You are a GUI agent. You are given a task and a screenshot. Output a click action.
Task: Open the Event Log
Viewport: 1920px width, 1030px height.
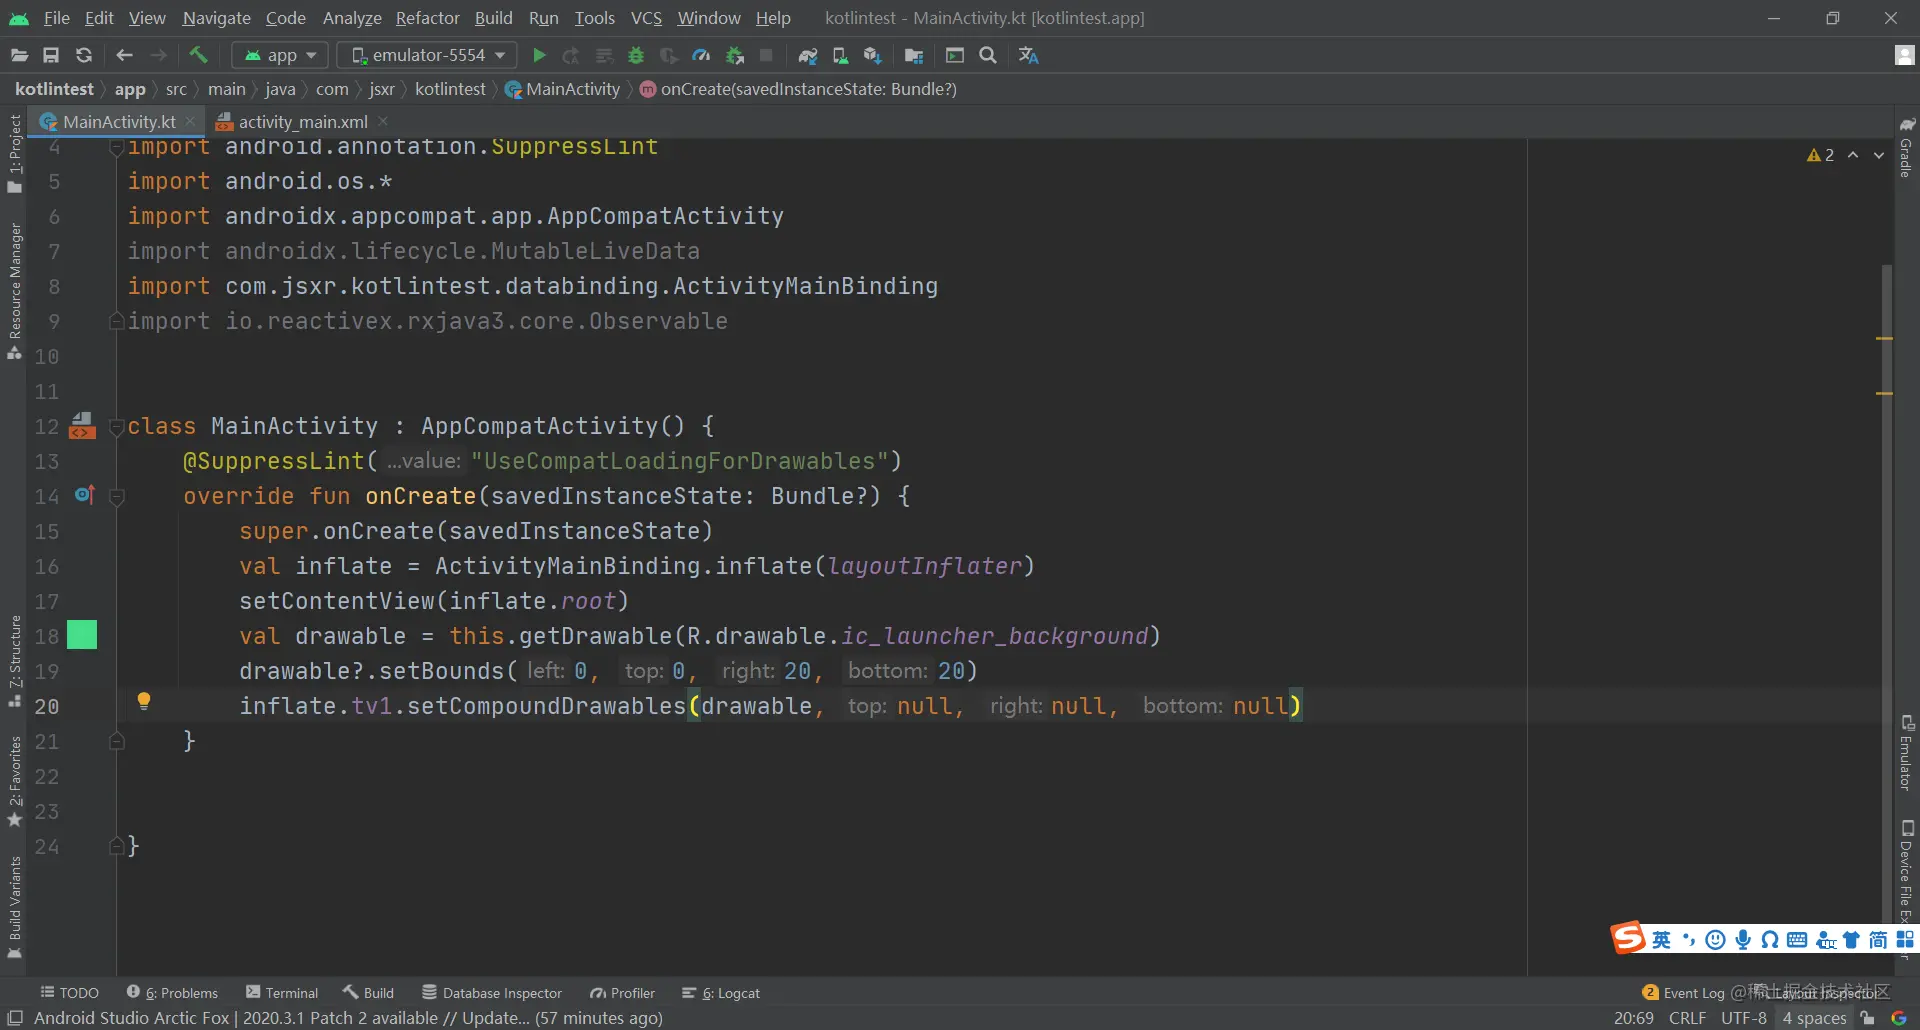(x=1684, y=993)
